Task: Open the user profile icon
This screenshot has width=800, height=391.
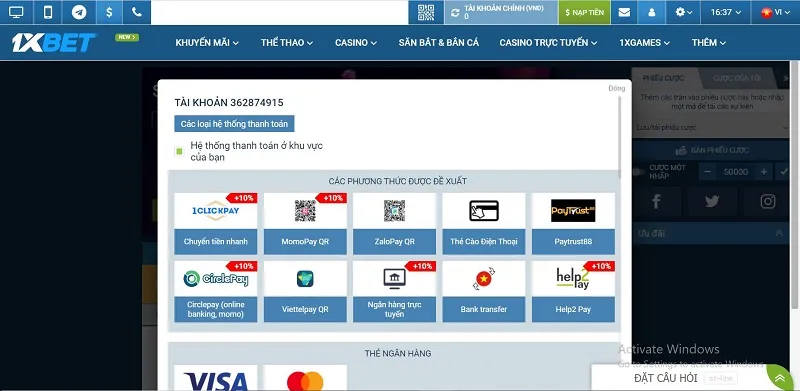Action: pos(652,12)
